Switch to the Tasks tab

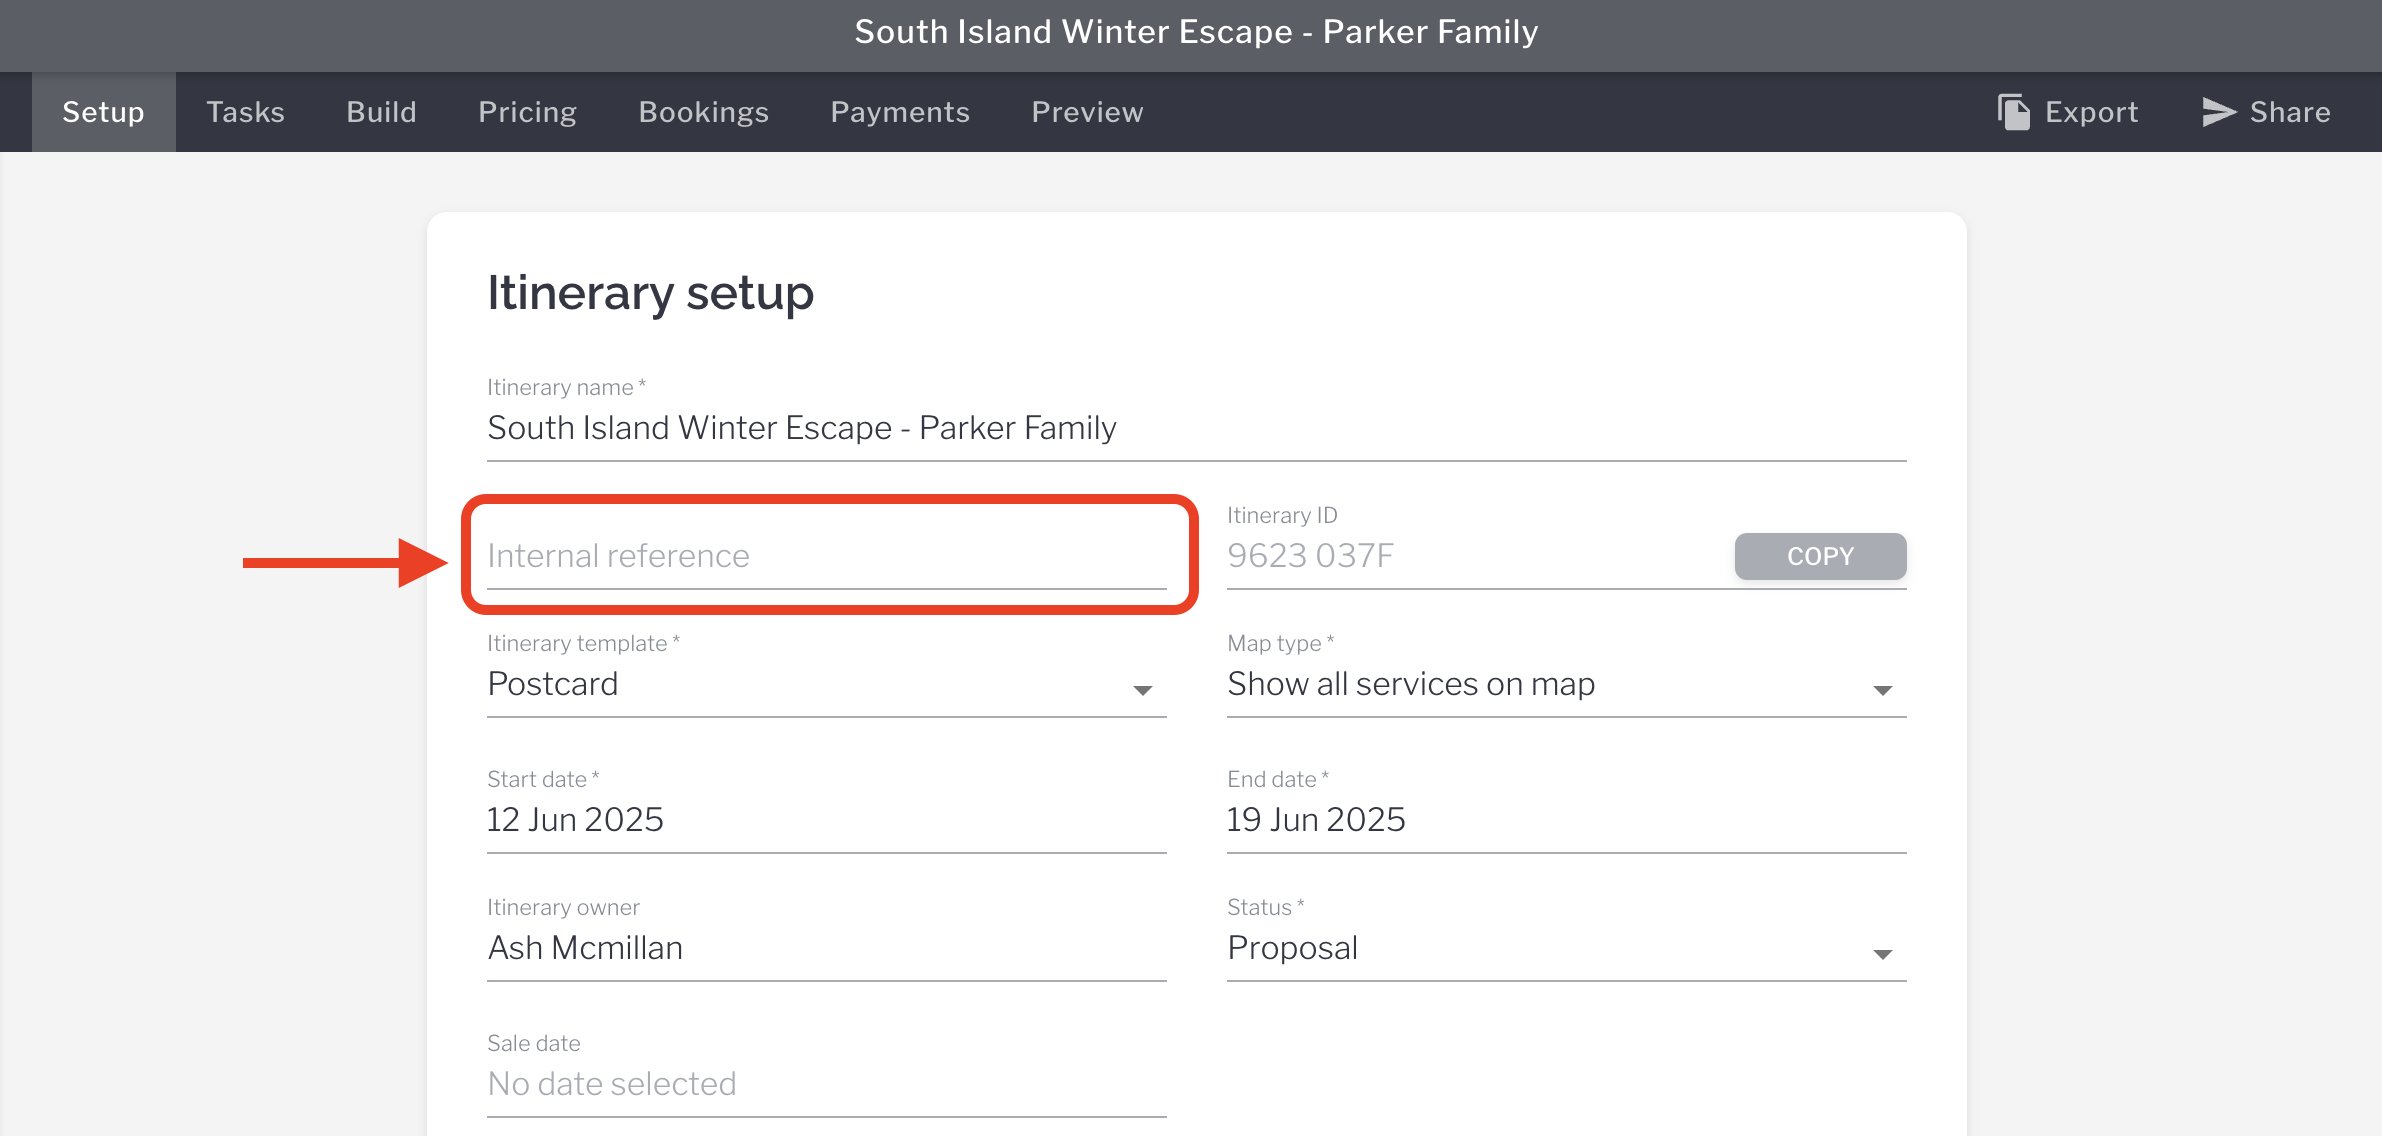245,112
